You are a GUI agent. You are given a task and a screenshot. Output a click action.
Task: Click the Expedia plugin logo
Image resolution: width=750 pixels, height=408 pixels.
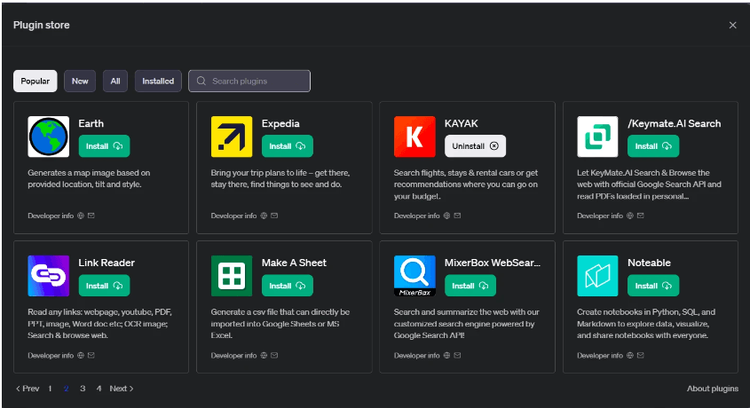[x=232, y=137]
